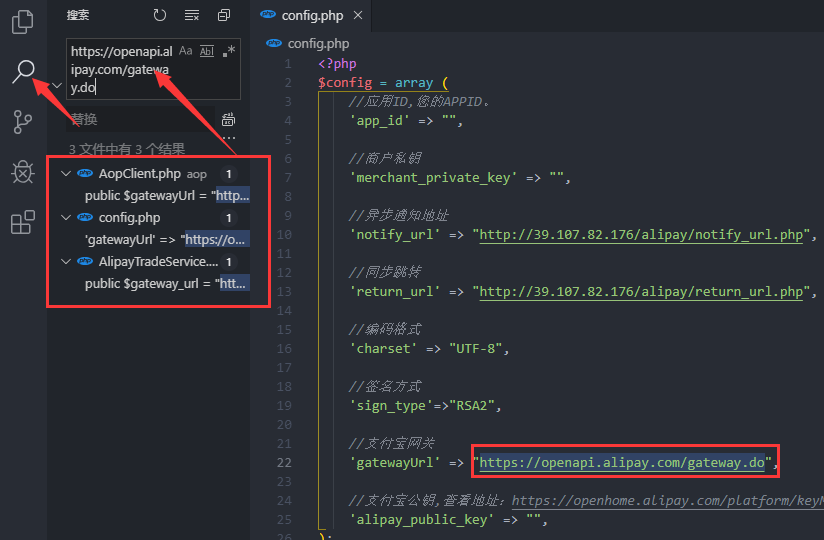Clear the search results list

tap(192, 15)
